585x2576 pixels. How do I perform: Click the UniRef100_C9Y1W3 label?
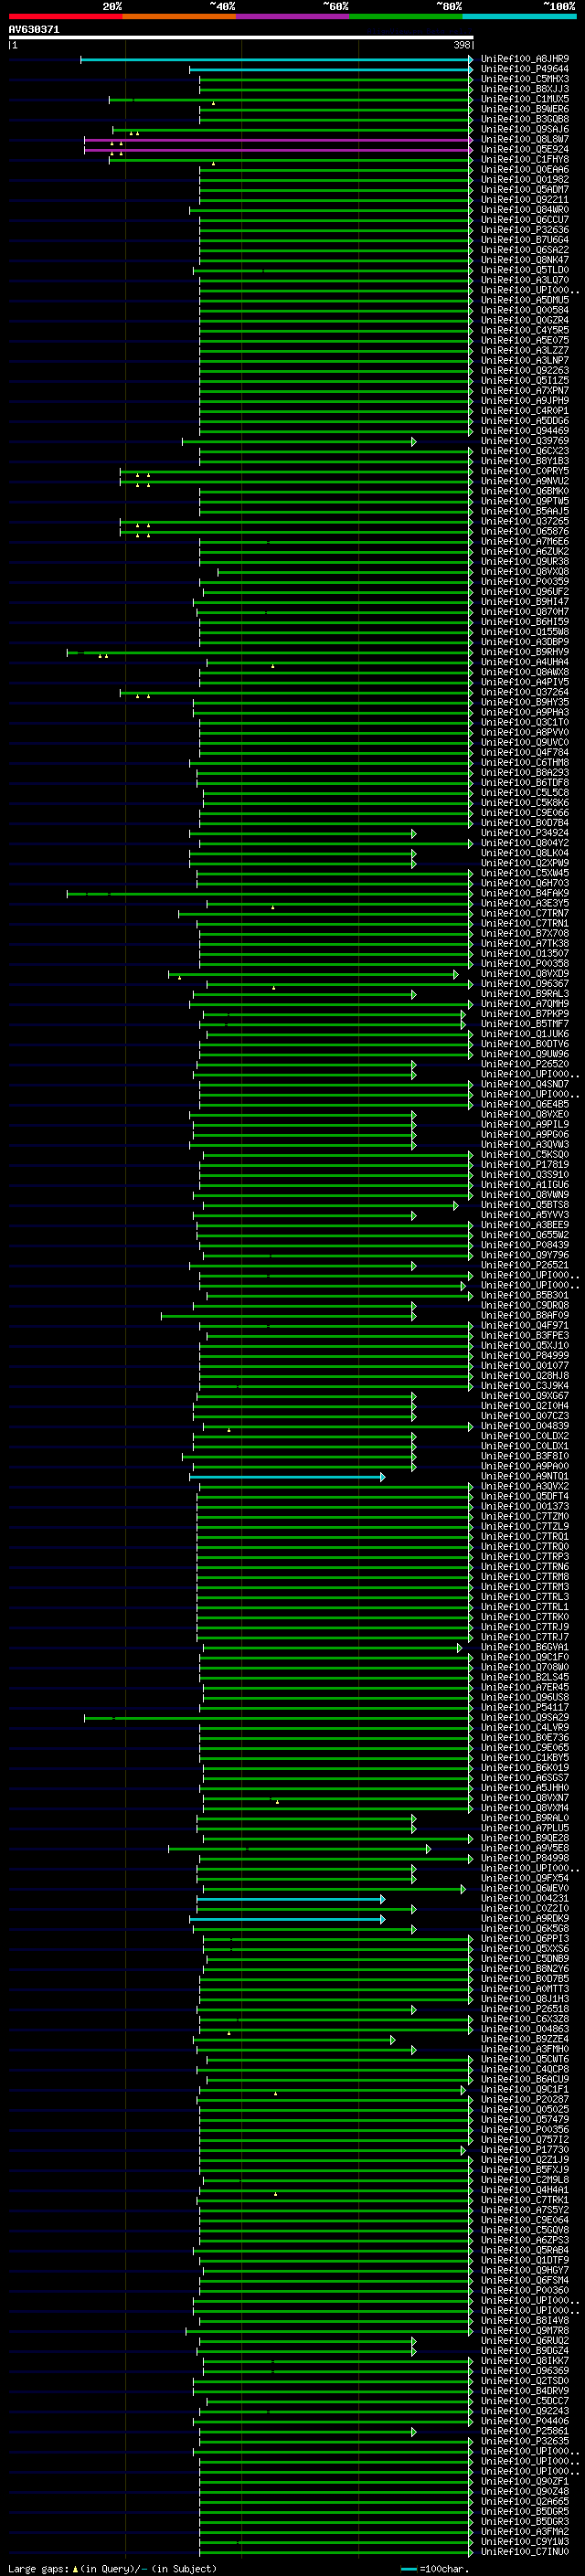(524, 2541)
